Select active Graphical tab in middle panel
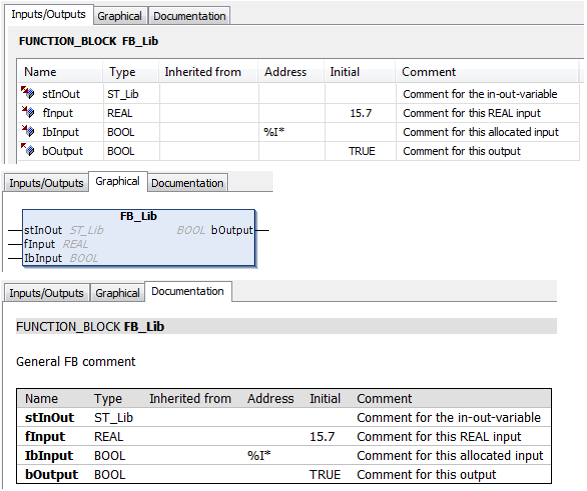 tap(118, 182)
